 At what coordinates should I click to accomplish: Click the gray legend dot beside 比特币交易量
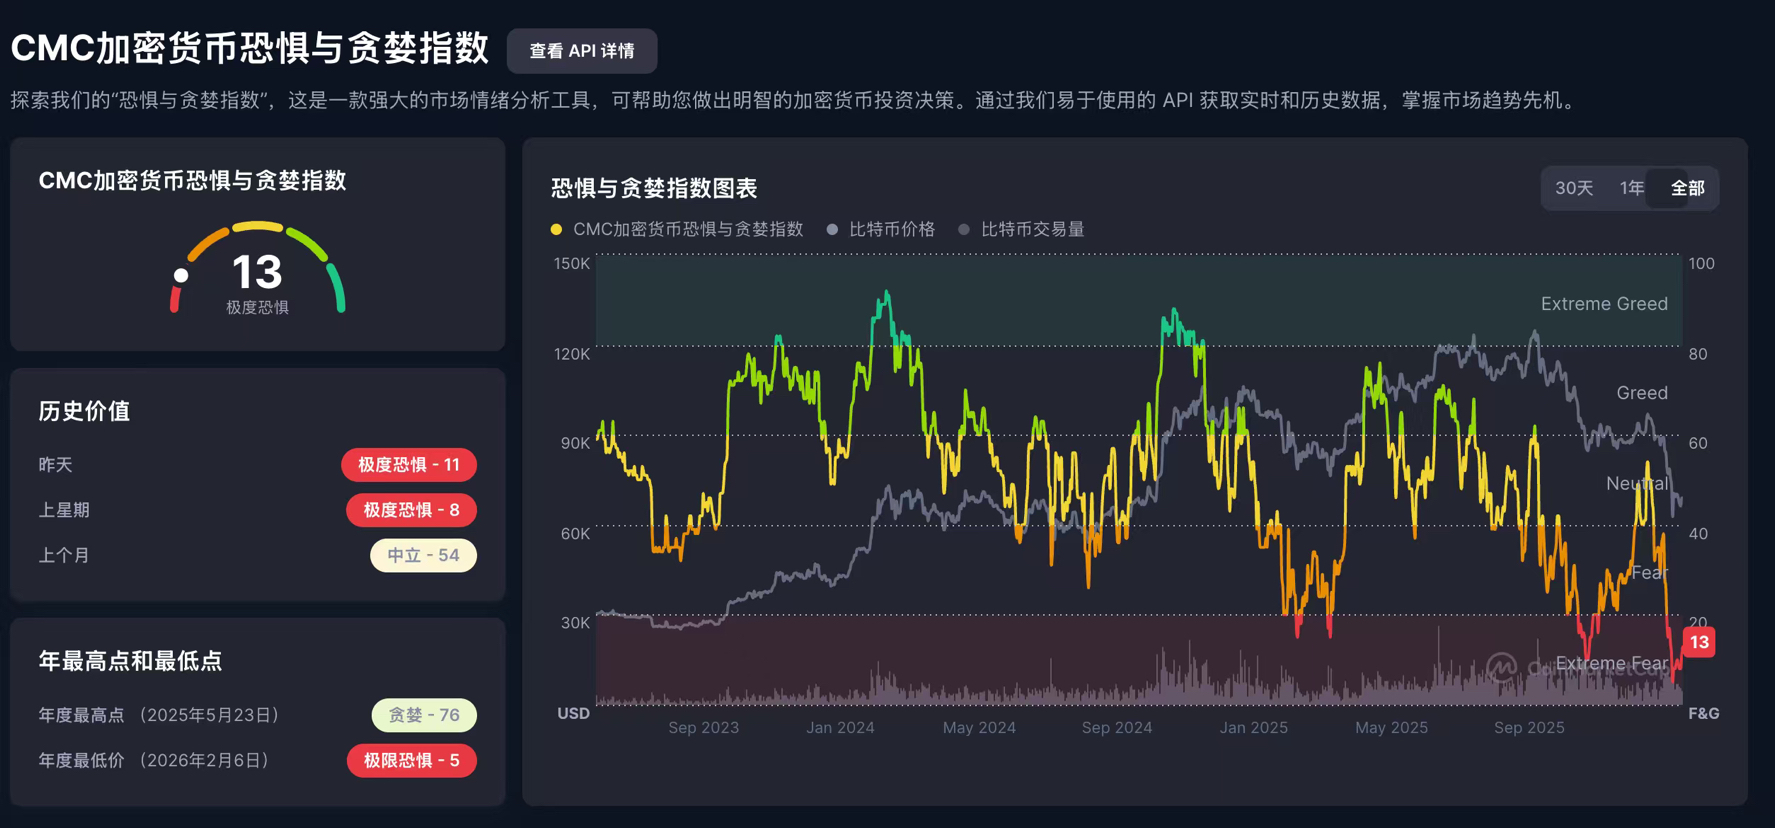[964, 229]
